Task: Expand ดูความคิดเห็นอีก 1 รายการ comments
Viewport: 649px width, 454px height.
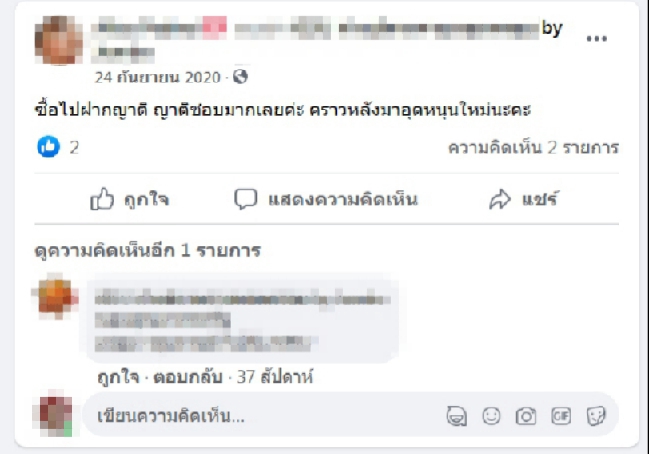Action: coord(148,250)
